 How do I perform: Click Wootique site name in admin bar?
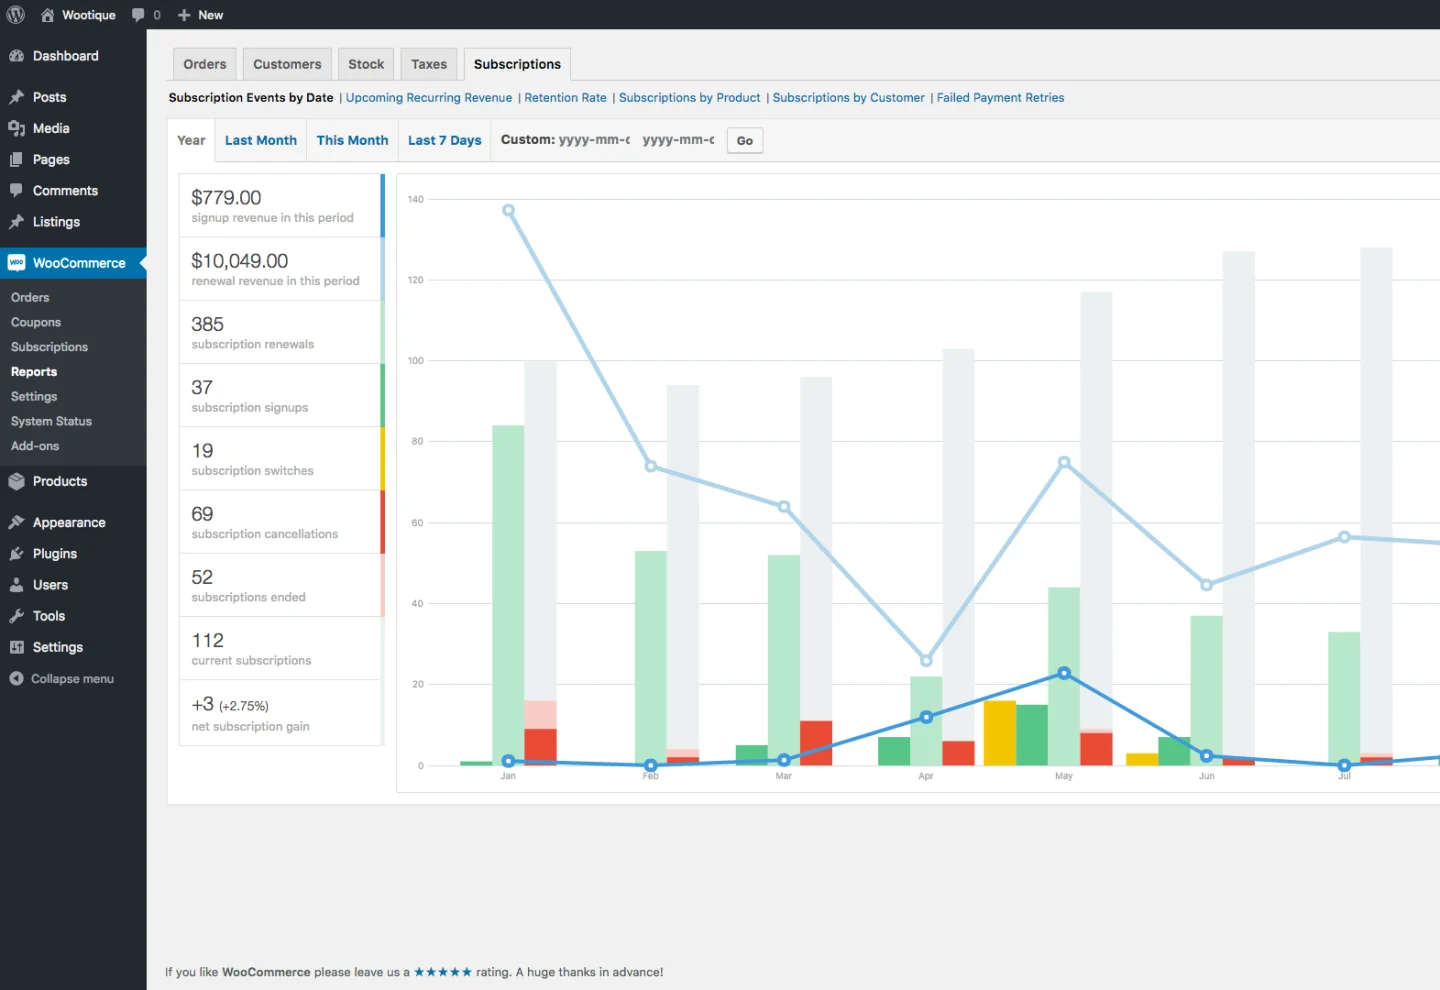tap(89, 15)
